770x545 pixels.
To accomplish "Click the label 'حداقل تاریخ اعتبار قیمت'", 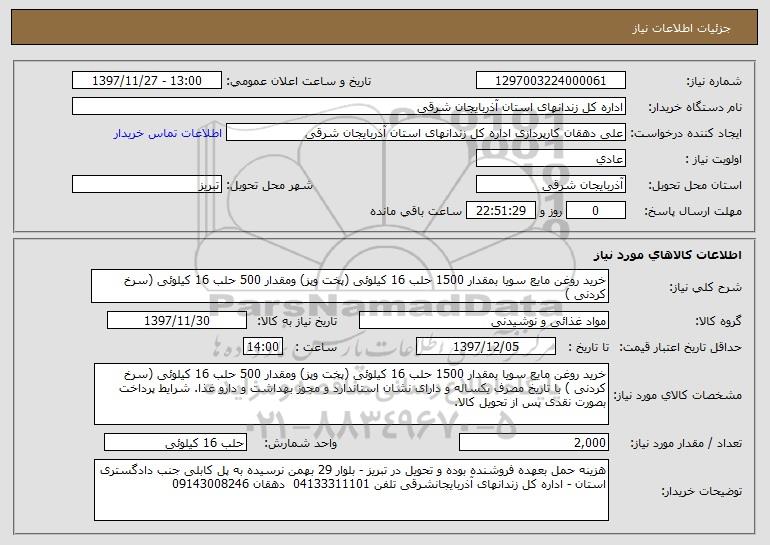I will point(680,347).
